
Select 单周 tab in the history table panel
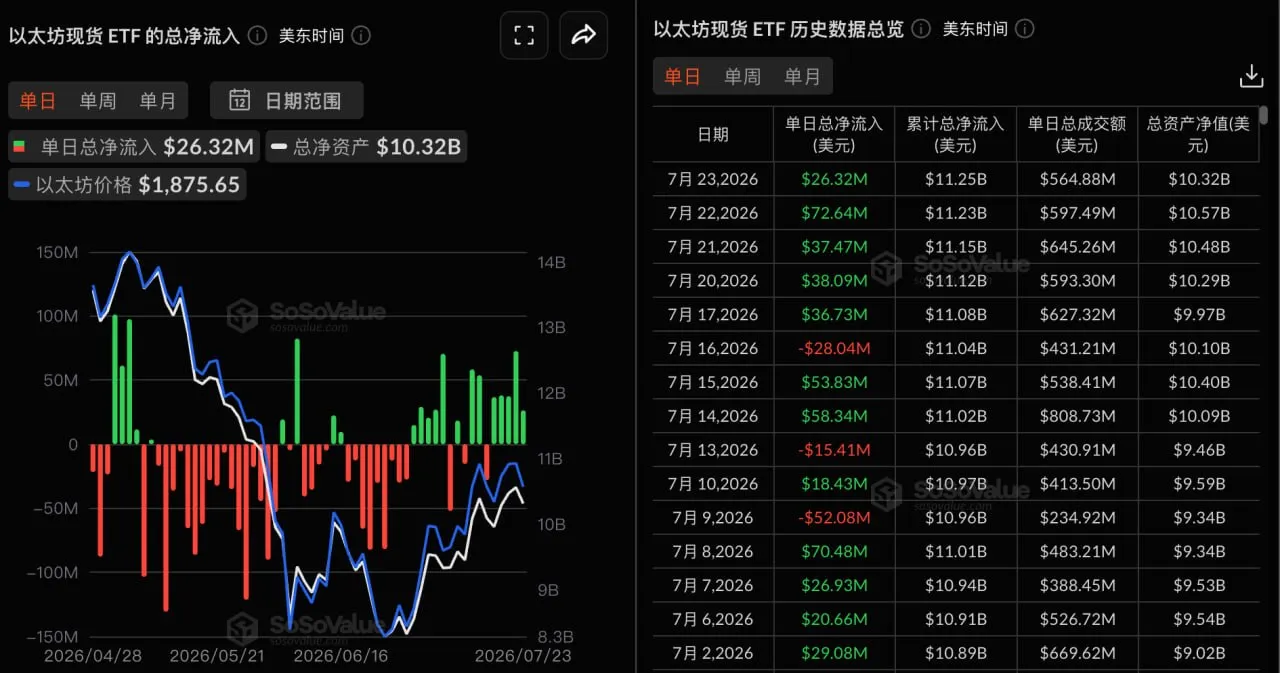click(x=742, y=77)
